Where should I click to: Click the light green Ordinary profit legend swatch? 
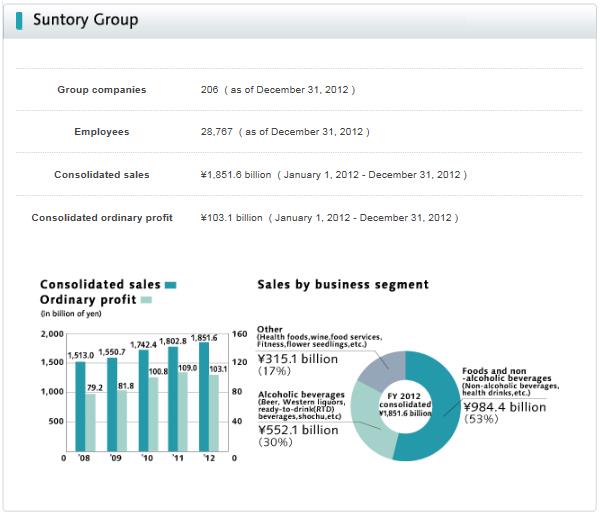point(146,299)
